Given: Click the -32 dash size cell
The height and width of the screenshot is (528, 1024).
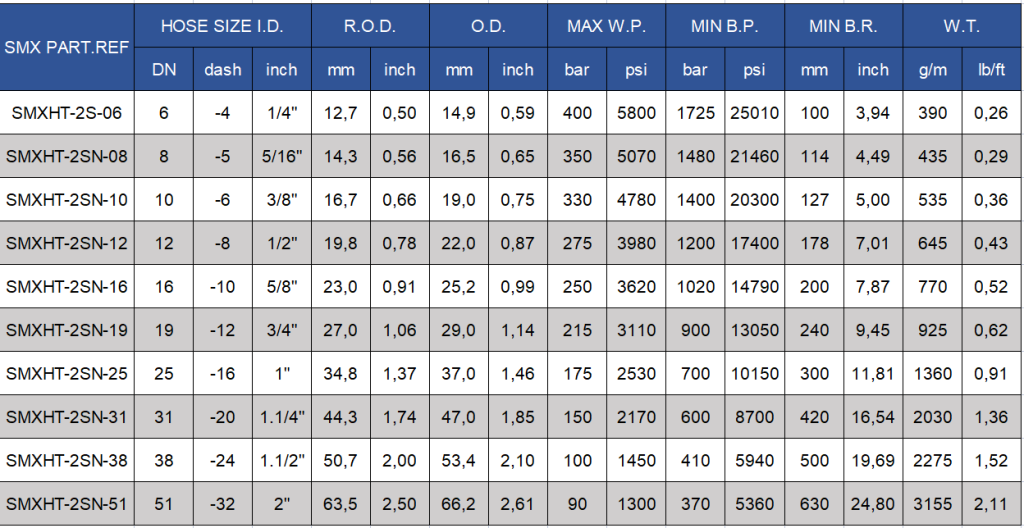Looking at the screenshot, I should coord(222,505).
